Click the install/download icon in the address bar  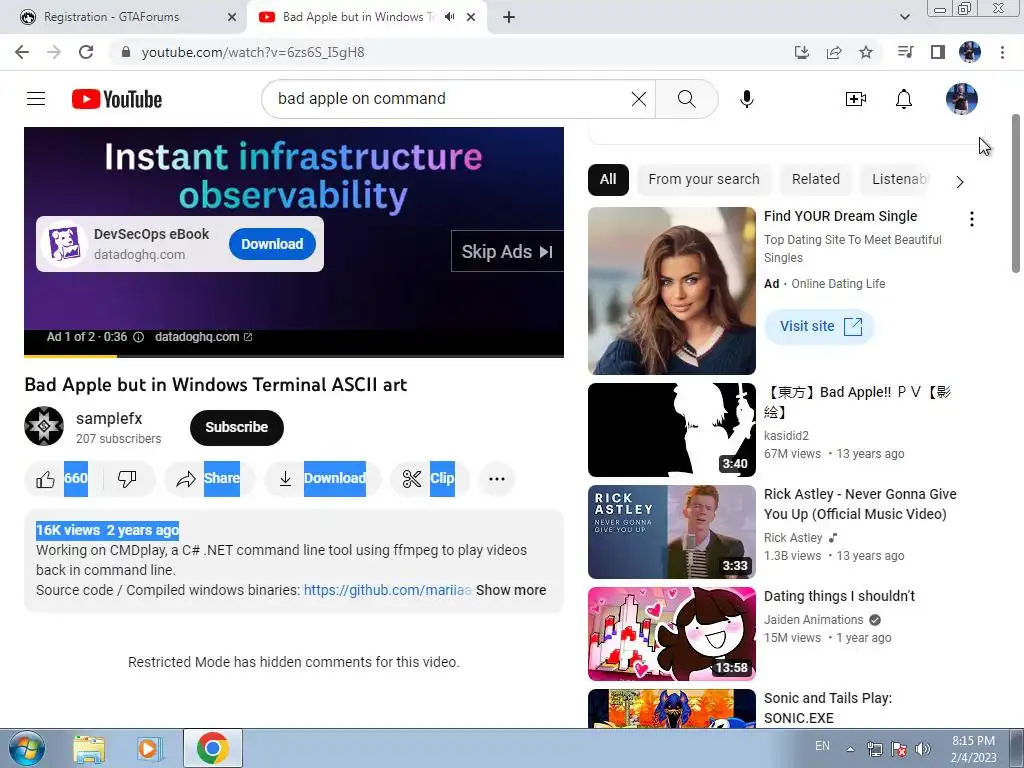(x=801, y=52)
